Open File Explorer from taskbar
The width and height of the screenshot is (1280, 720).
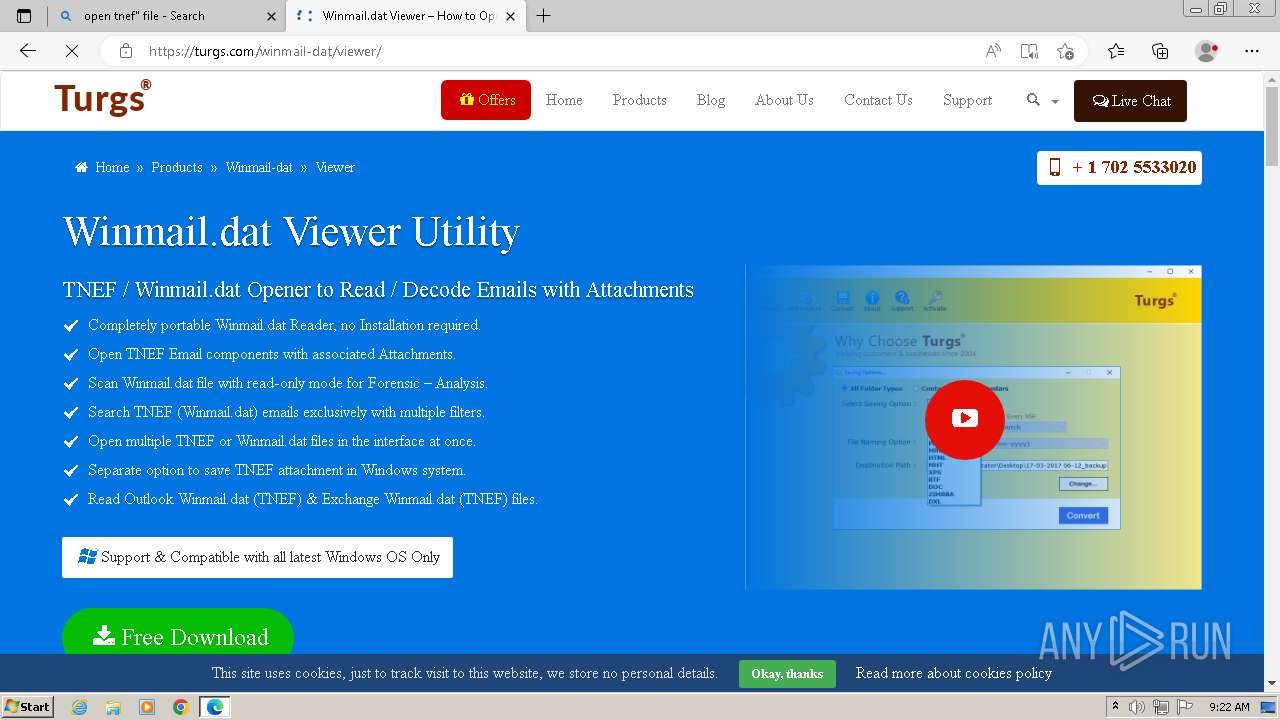tap(113, 707)
